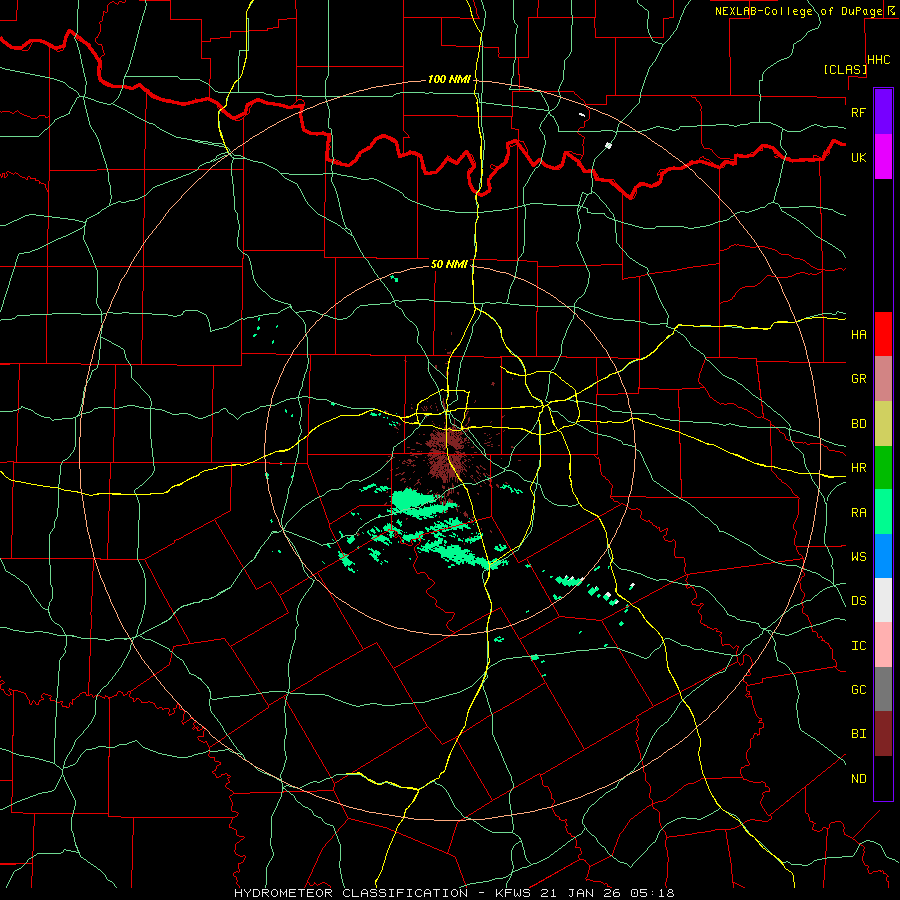This screenshot has width=900, height=900.
Task: Select the GC legend label
Action: 859,690
